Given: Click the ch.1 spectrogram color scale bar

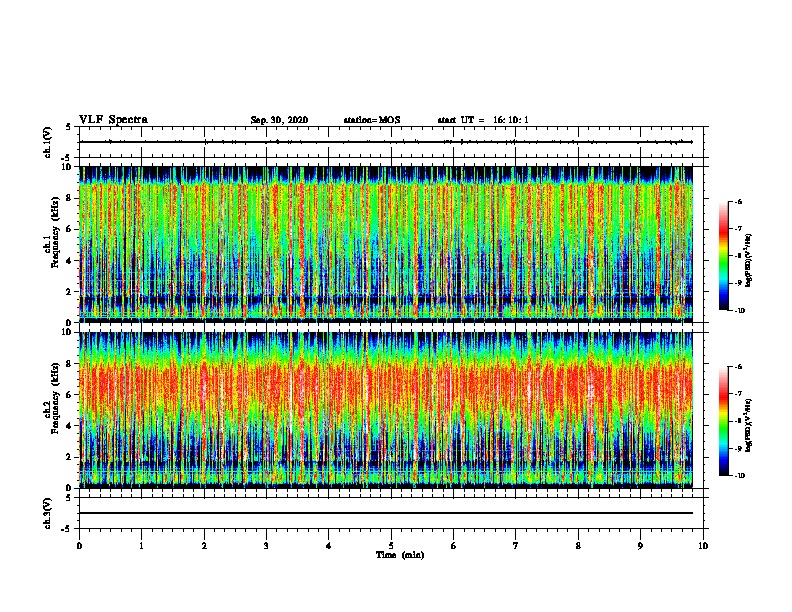Looking at the screenshot, I should pos(724,256).
